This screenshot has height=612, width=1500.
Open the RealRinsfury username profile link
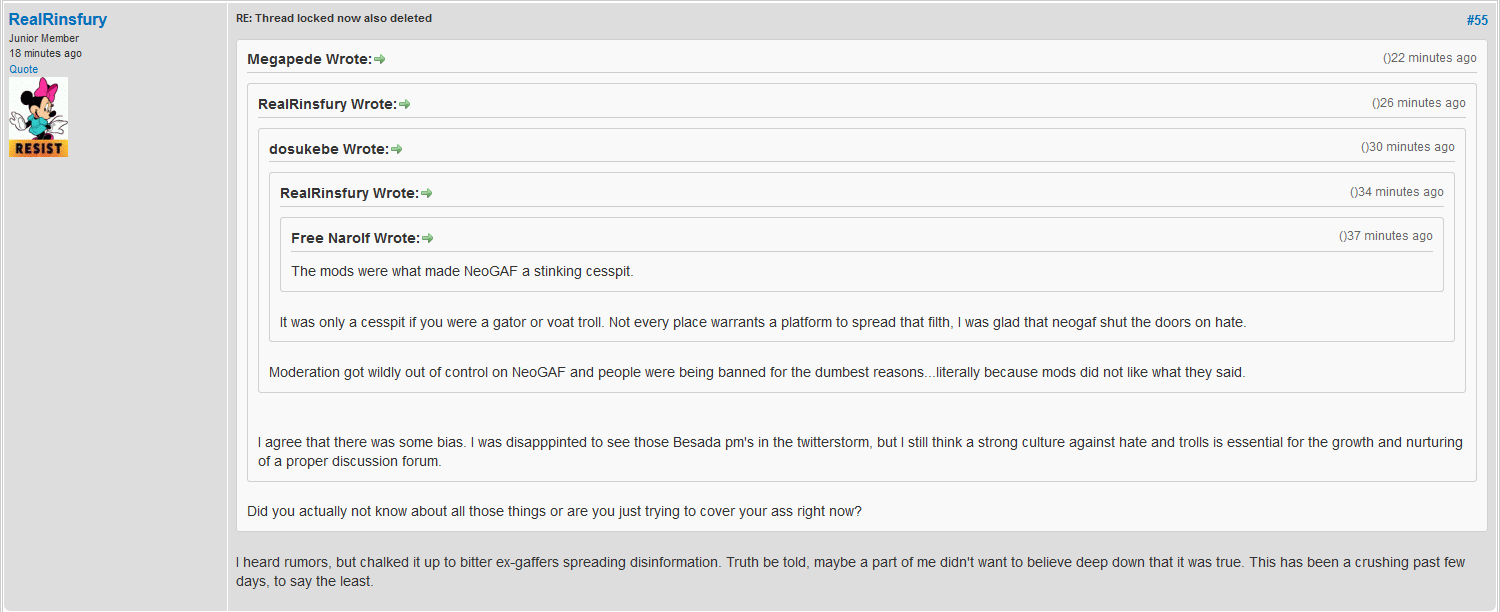pyautogui.click(x=58, y=19)
